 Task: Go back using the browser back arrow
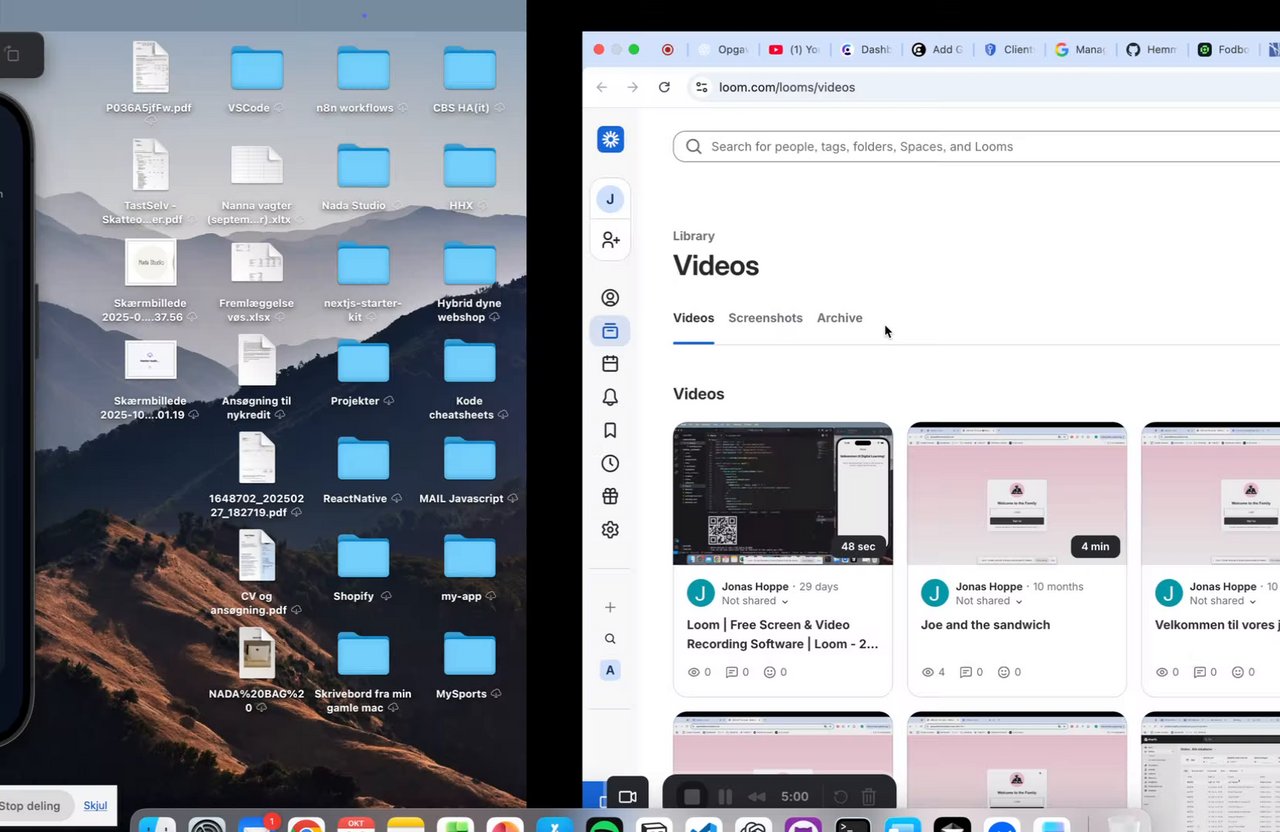[x=601, y=87]
